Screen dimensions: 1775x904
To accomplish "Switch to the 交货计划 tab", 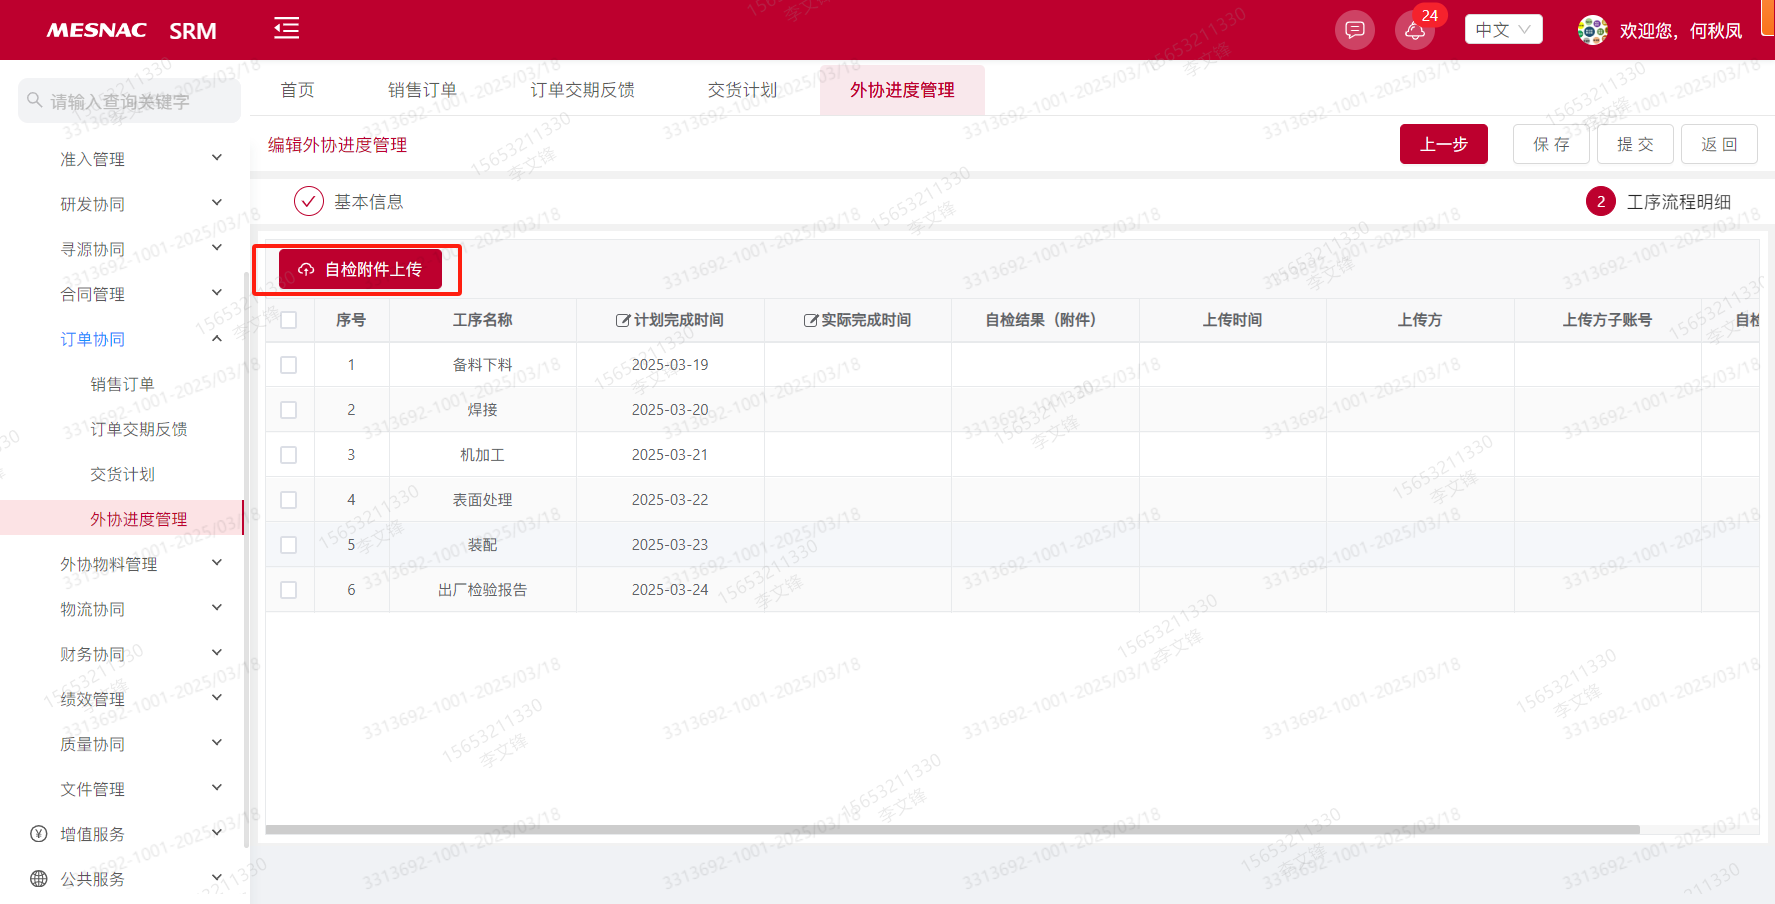I will tap(742, 90).
